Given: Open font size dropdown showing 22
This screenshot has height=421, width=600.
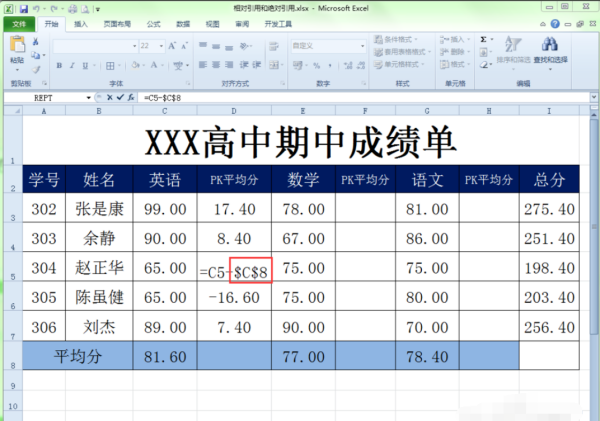Looking at the screenshot, I should [x=161, y=46].
